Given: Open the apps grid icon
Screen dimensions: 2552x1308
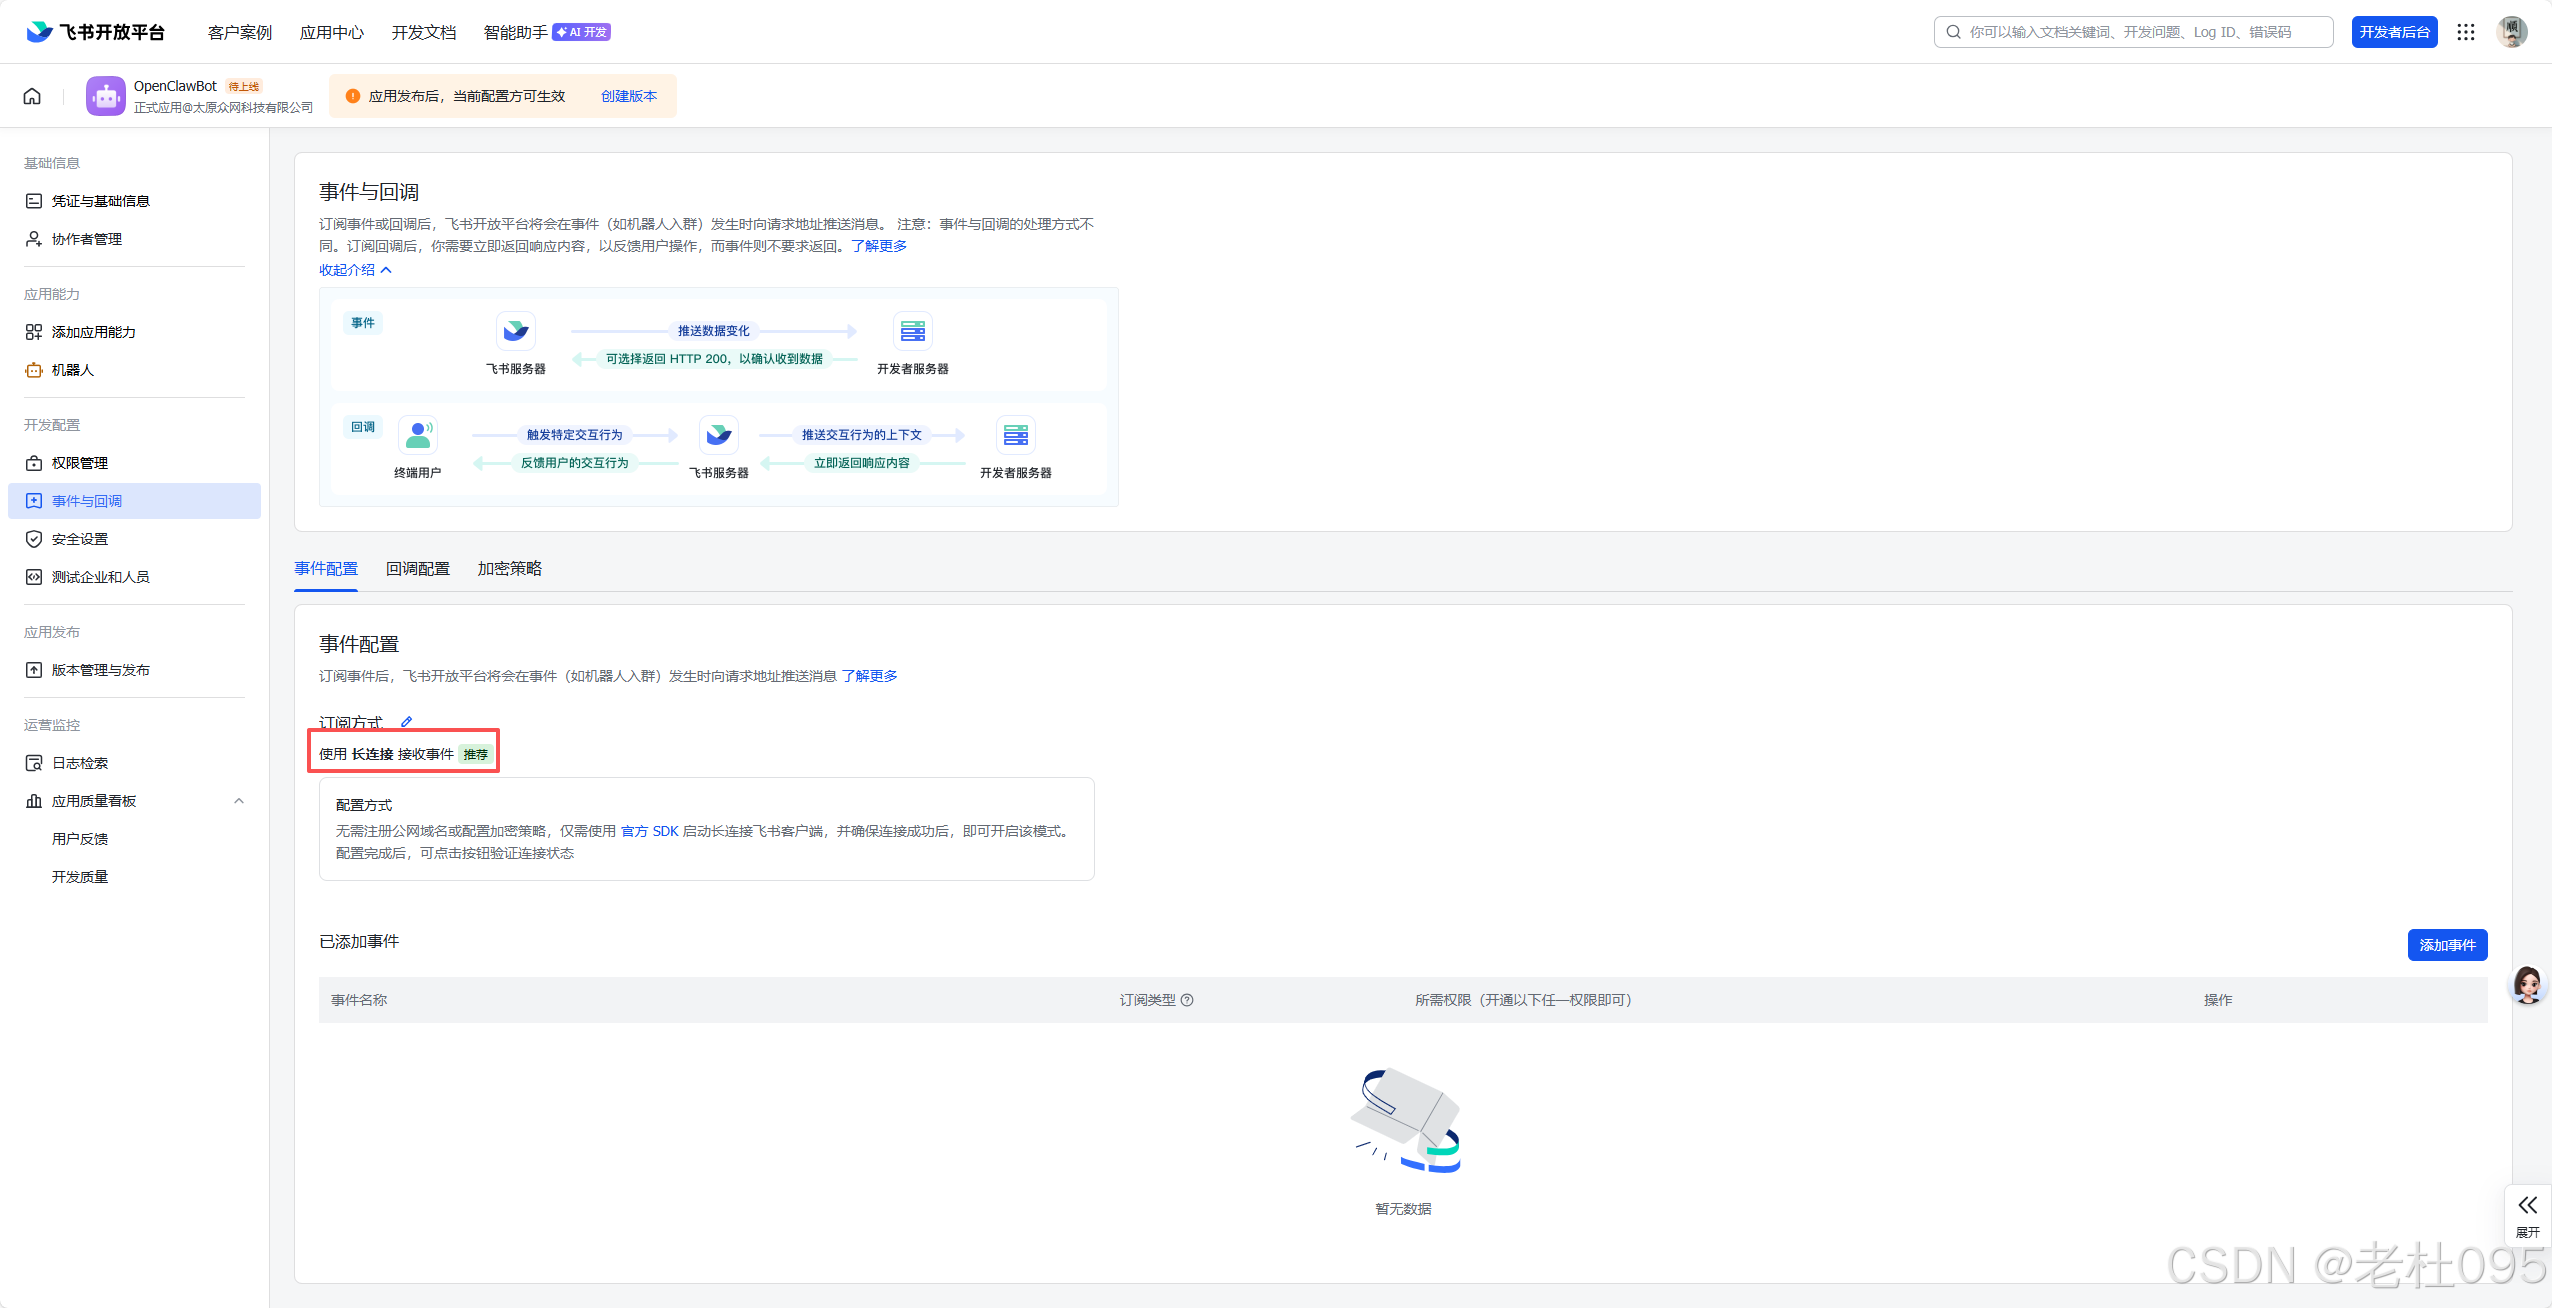Looking at the screenshot, I should point(2466,32).
